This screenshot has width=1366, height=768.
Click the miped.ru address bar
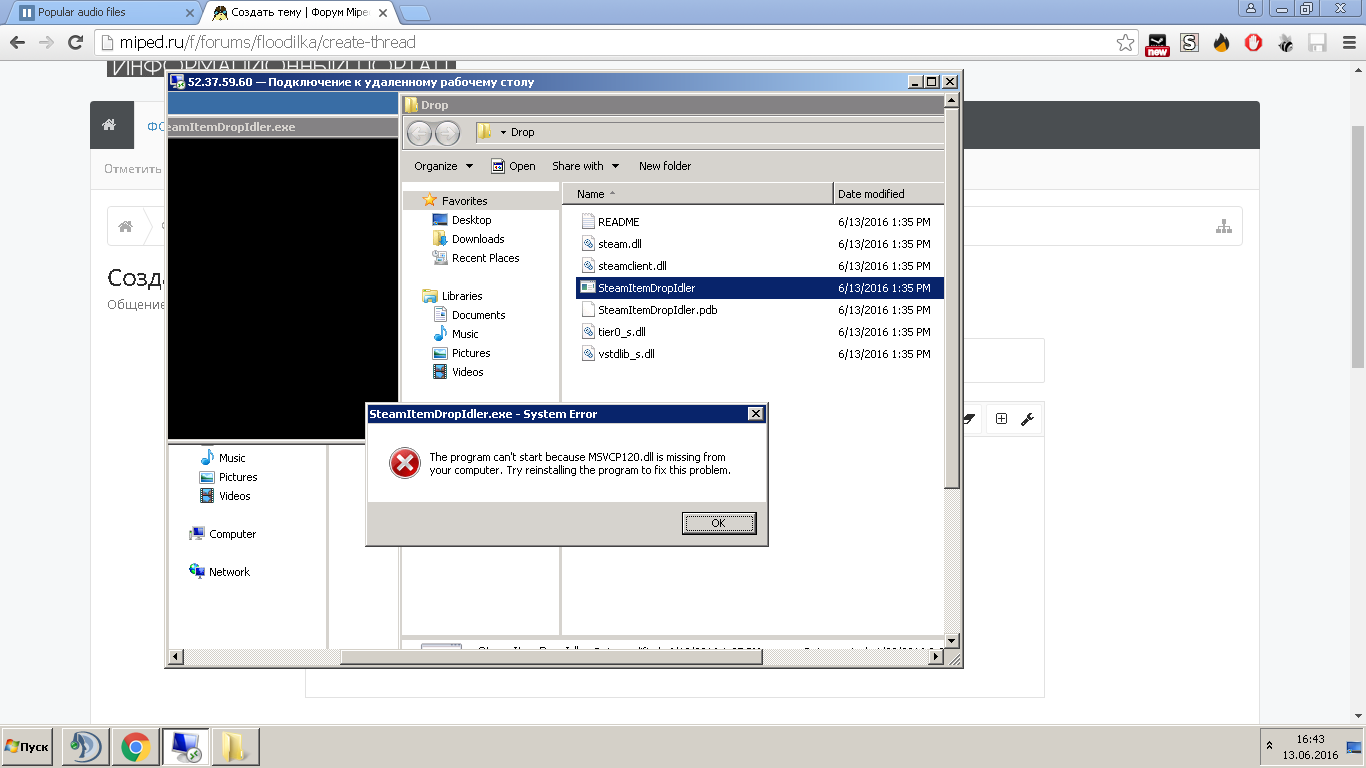pos(615,42)
